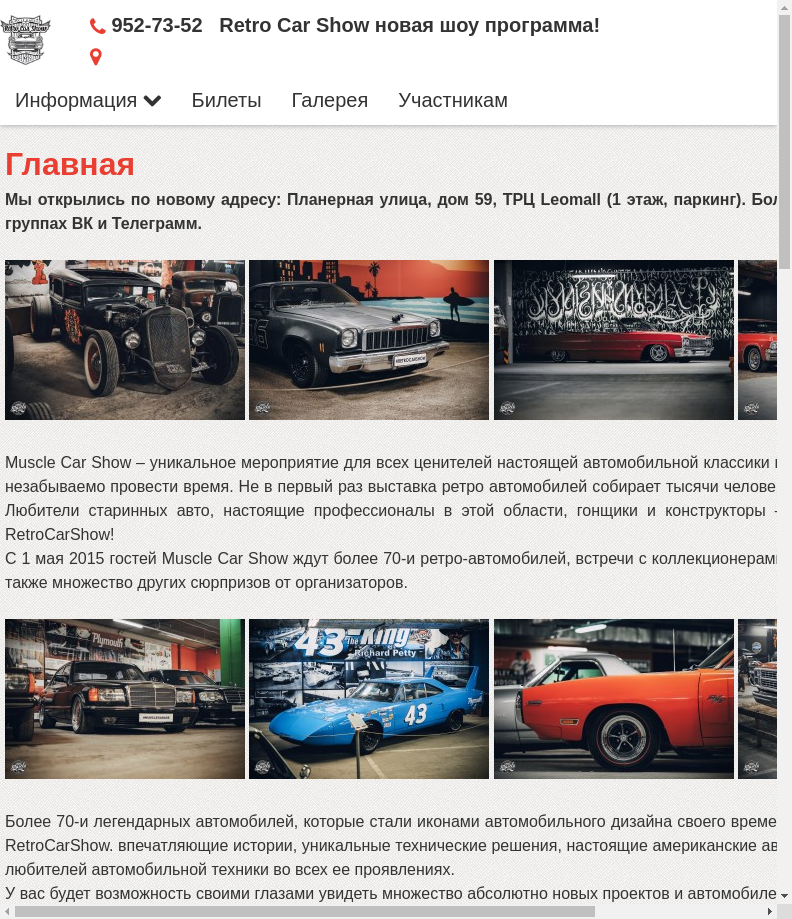792x919 pixels.
Task: Open the black Mercedes Plymouth photo
Action: tap(125, 699)
